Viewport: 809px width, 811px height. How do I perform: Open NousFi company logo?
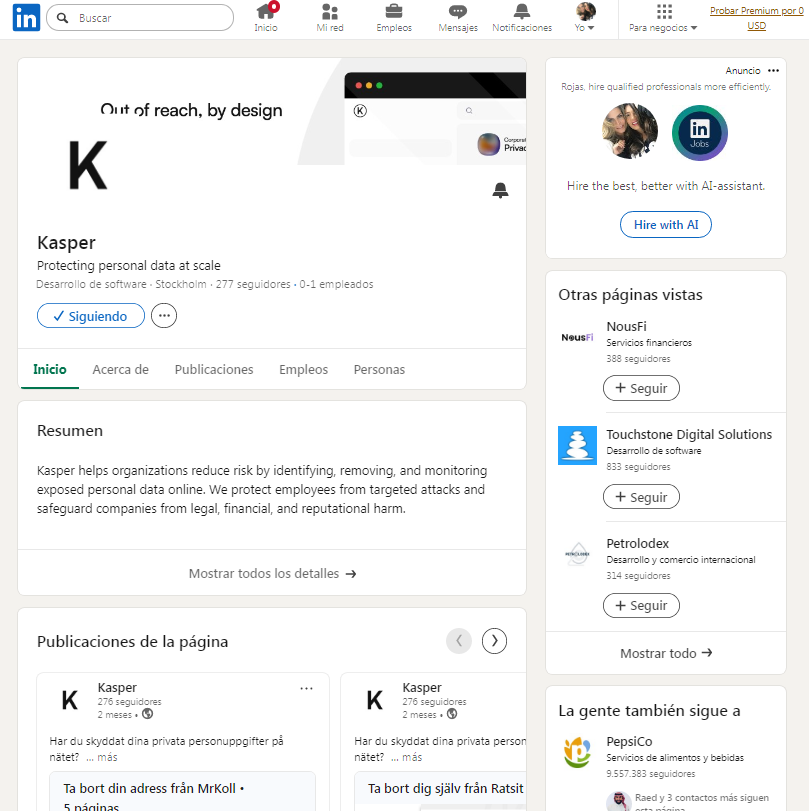577,337
